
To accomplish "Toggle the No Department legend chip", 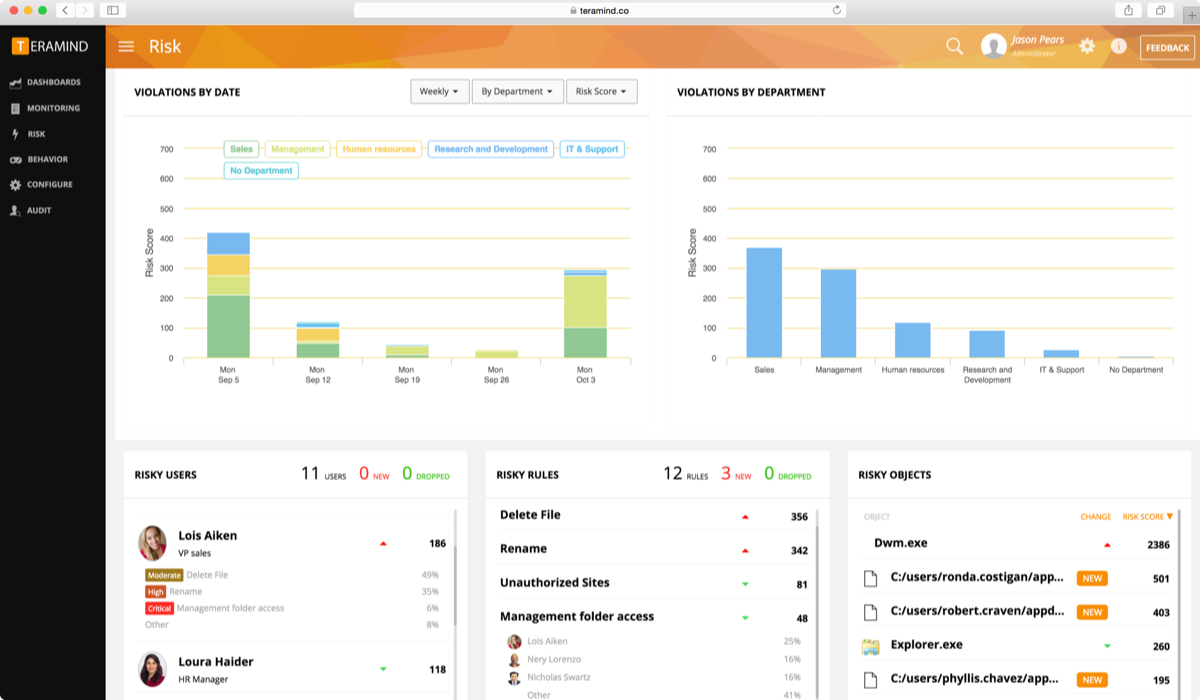I will click(260, 170).
